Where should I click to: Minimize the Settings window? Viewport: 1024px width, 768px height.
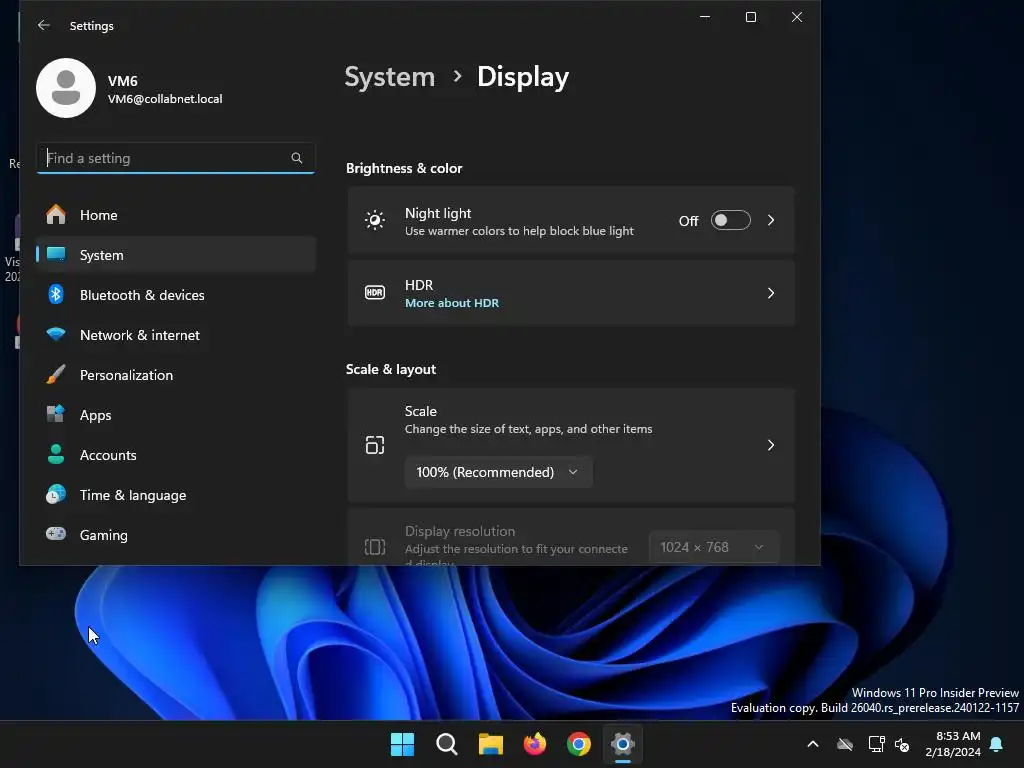click(x=705, y=17)
